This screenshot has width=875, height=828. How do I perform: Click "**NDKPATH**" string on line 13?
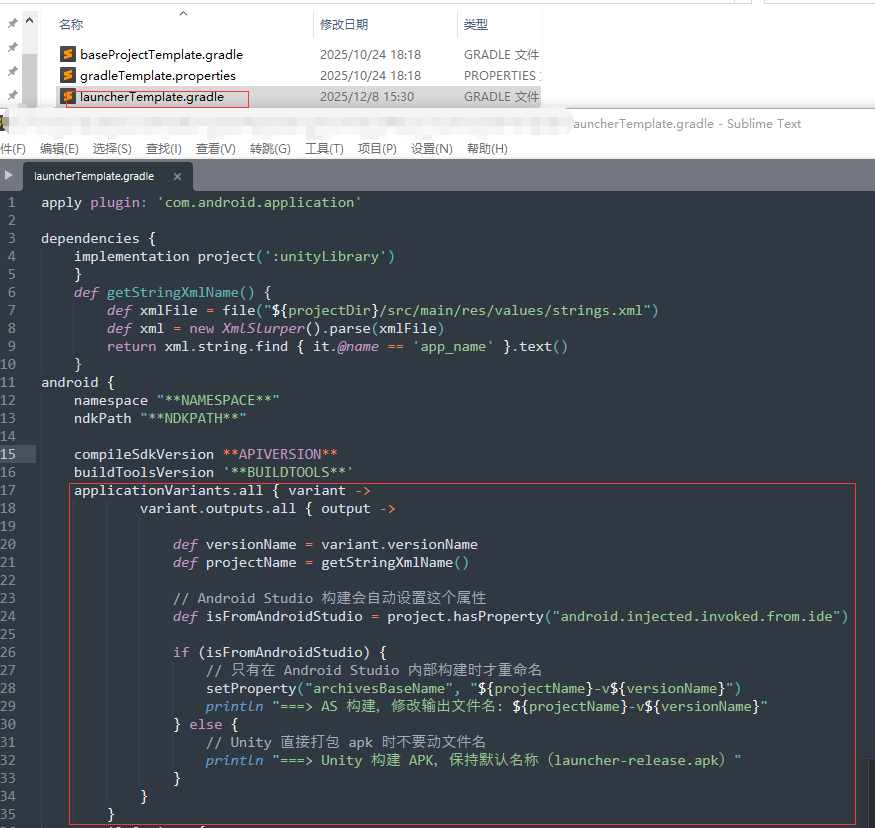click(x=193, y=418)
